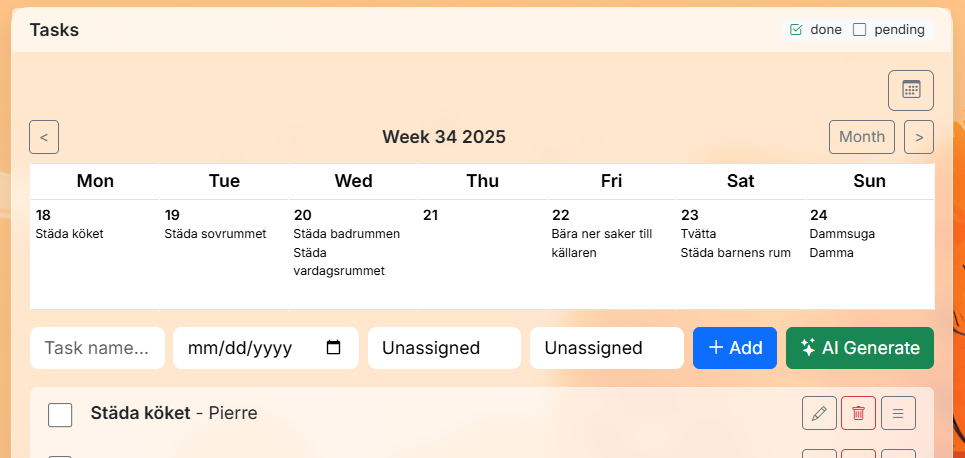Delete Städa köket with the trash icon
This screenshot has width=965, height=458.
pos(858,413)
